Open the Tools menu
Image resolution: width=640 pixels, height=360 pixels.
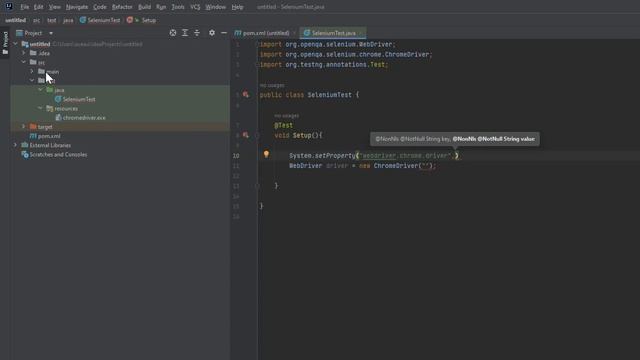click(178, 7)
